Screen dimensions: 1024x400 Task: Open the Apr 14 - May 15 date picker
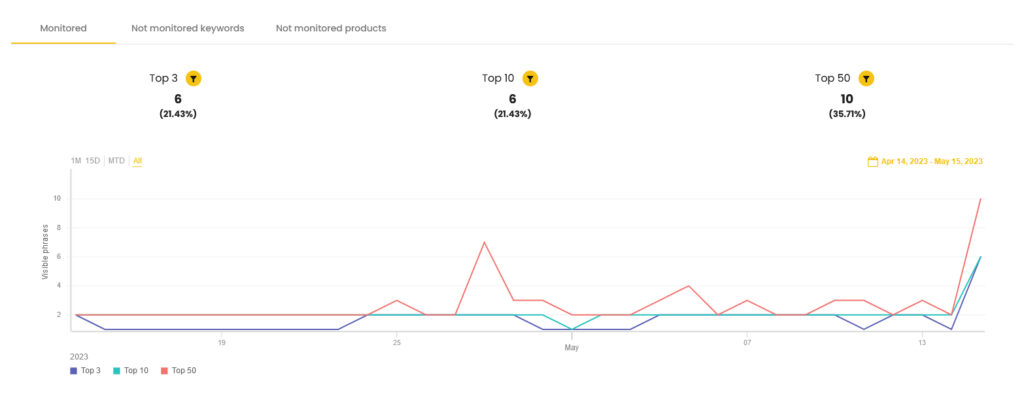click(x=932, y=161)
